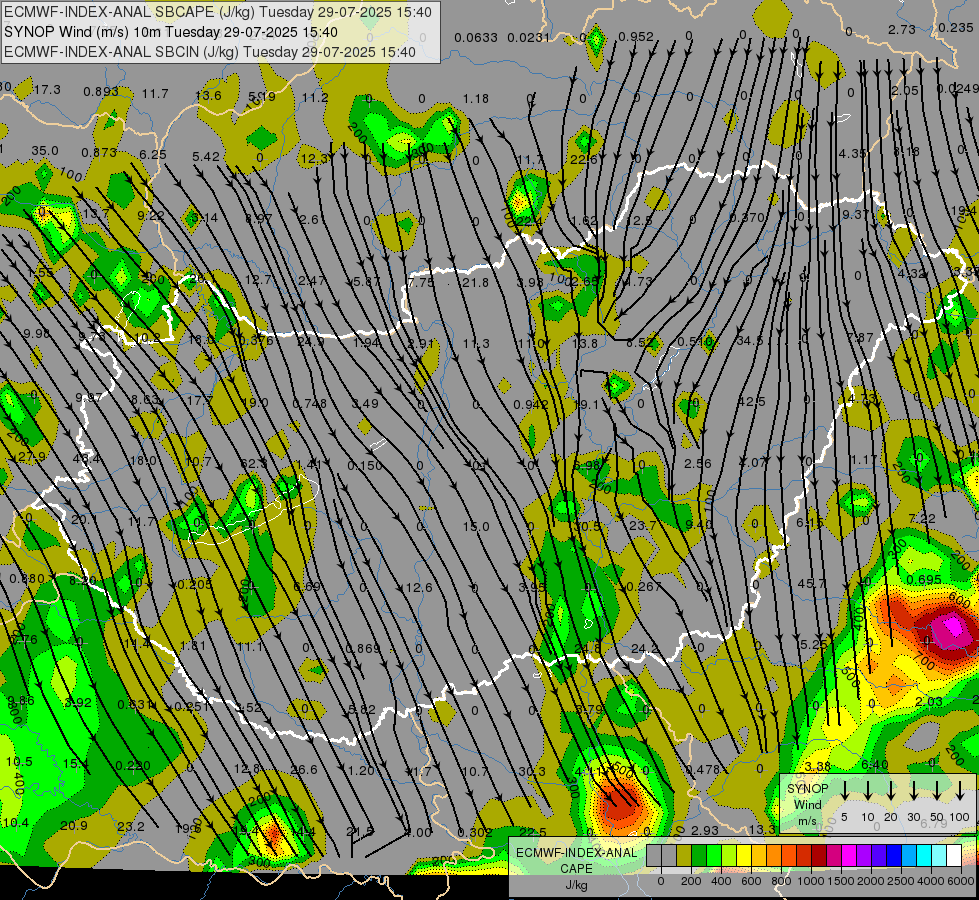Image resolution: width=979 pixels, height=900 pixels.
Task: Click the CIN value 0.370 on map
Action: click(x=747, y=217)
